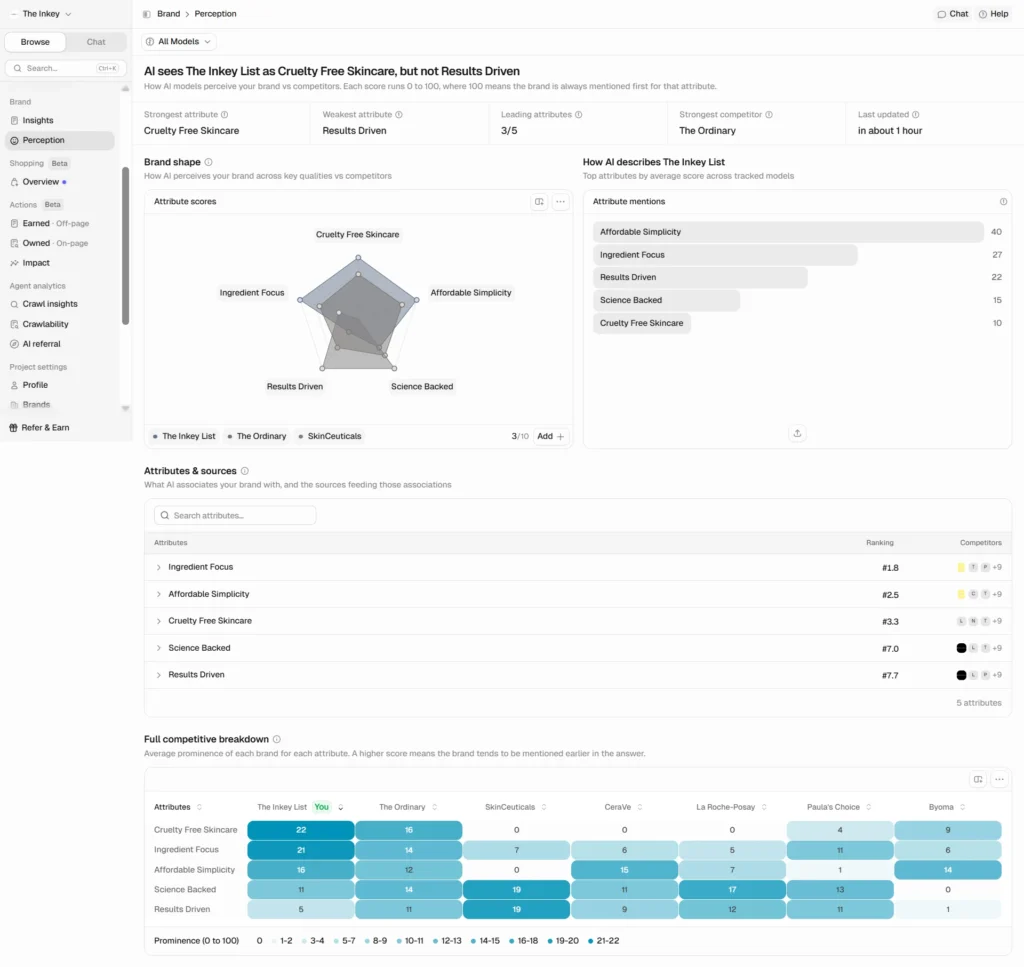
Task: Open the AI referral icon
Action: [14, 344]
